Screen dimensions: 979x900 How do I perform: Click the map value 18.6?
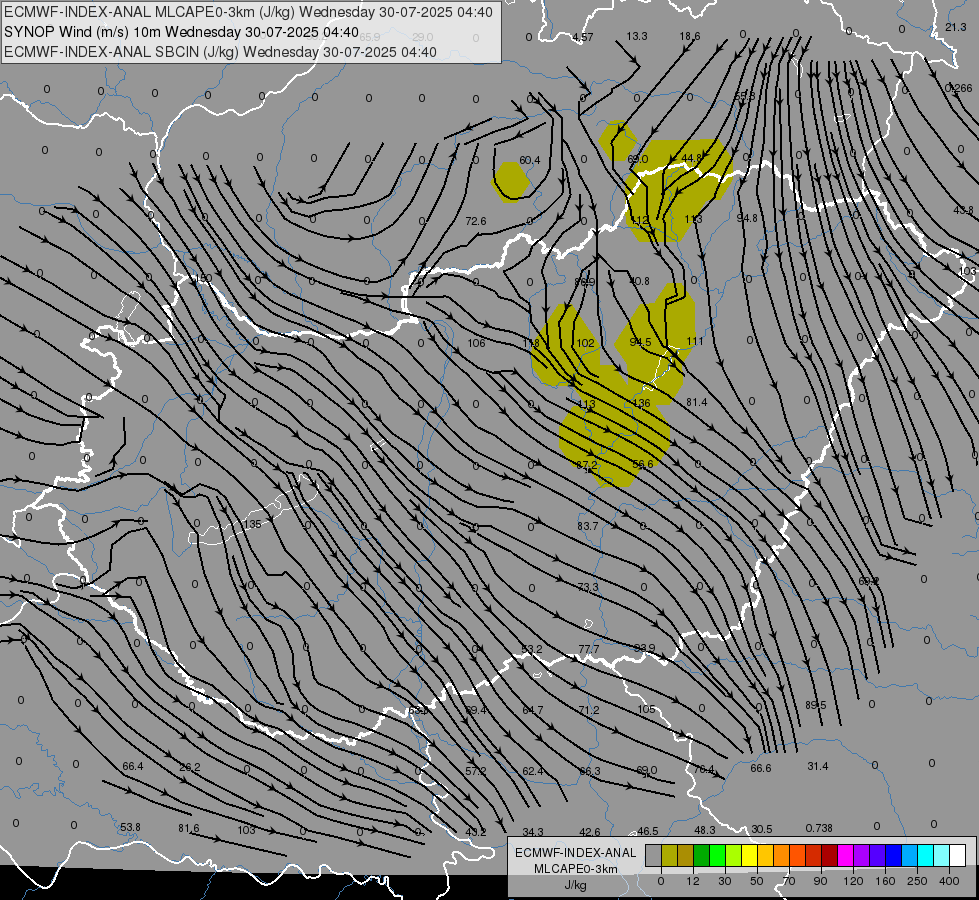tap(690, 36)
